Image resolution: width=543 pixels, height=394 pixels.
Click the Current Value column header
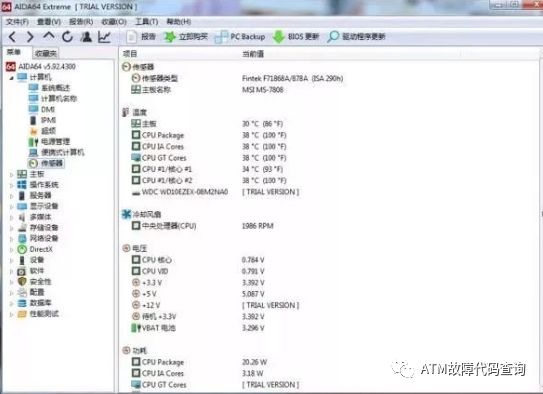pyautogui.click(x=253, y=54)
